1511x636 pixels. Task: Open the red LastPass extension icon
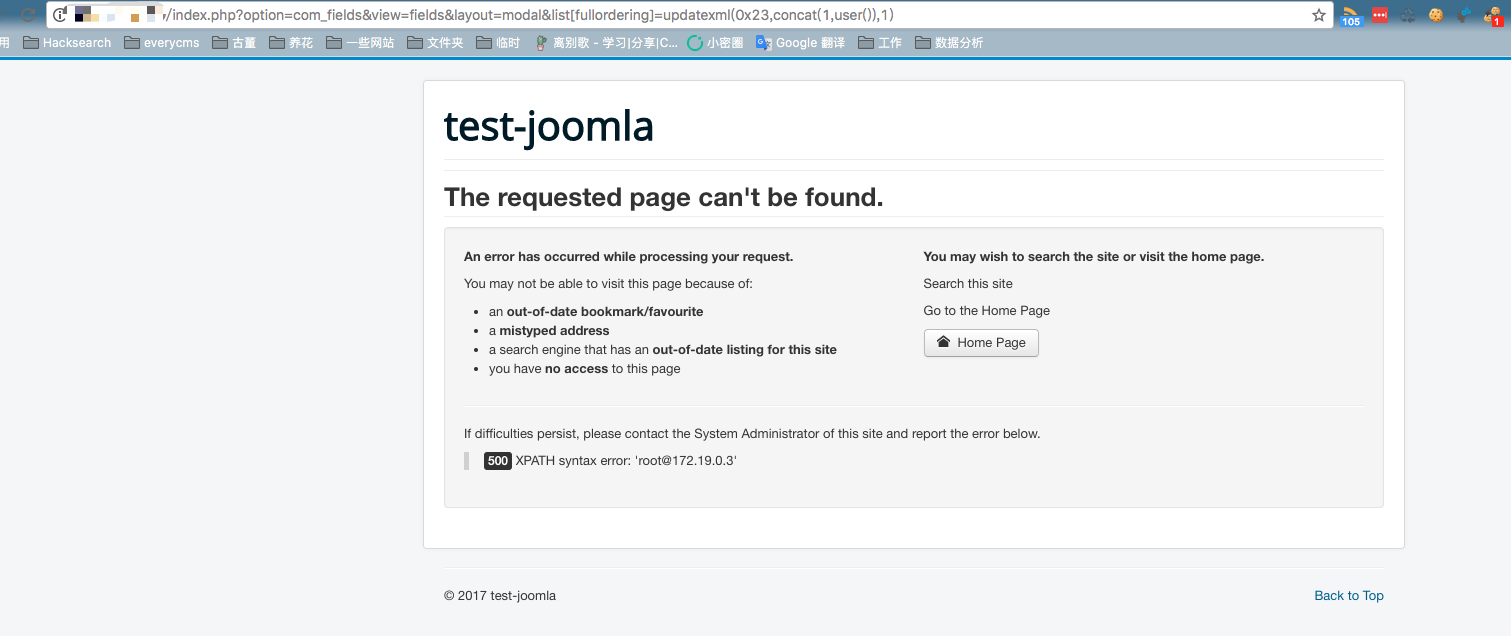(x=1380, y=15)
